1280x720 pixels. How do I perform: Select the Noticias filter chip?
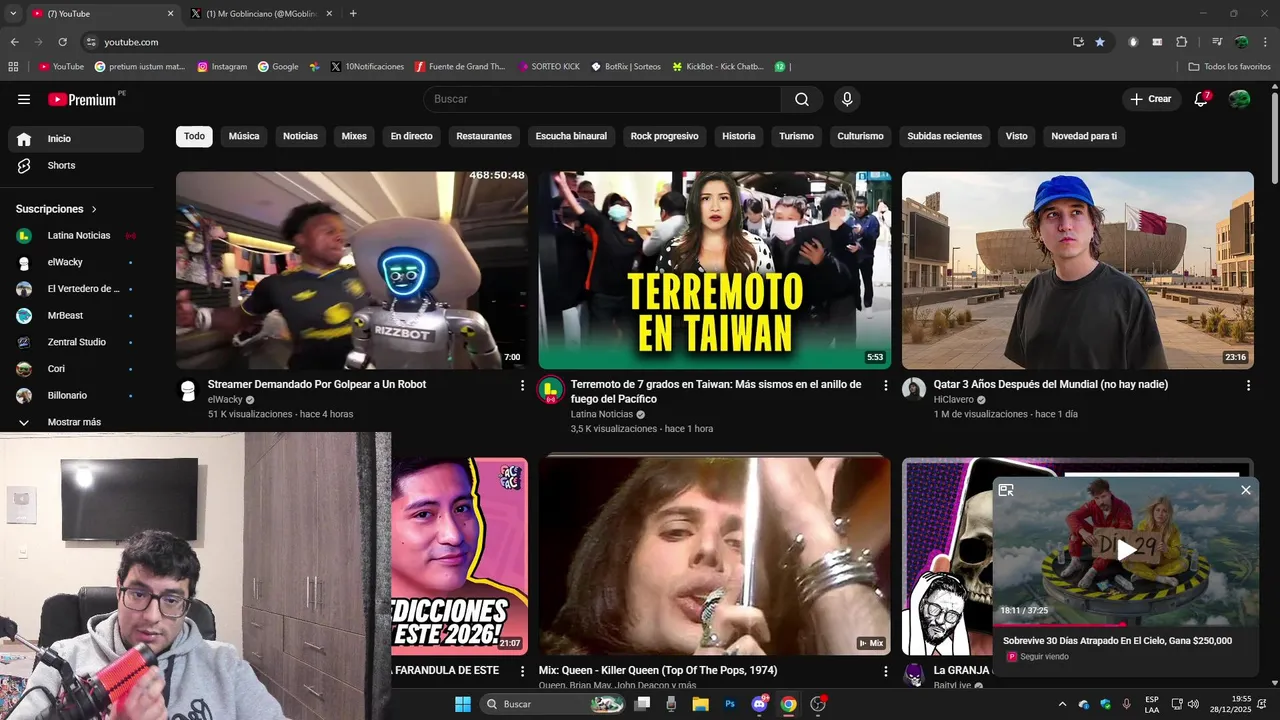click(x=300, y=136)
